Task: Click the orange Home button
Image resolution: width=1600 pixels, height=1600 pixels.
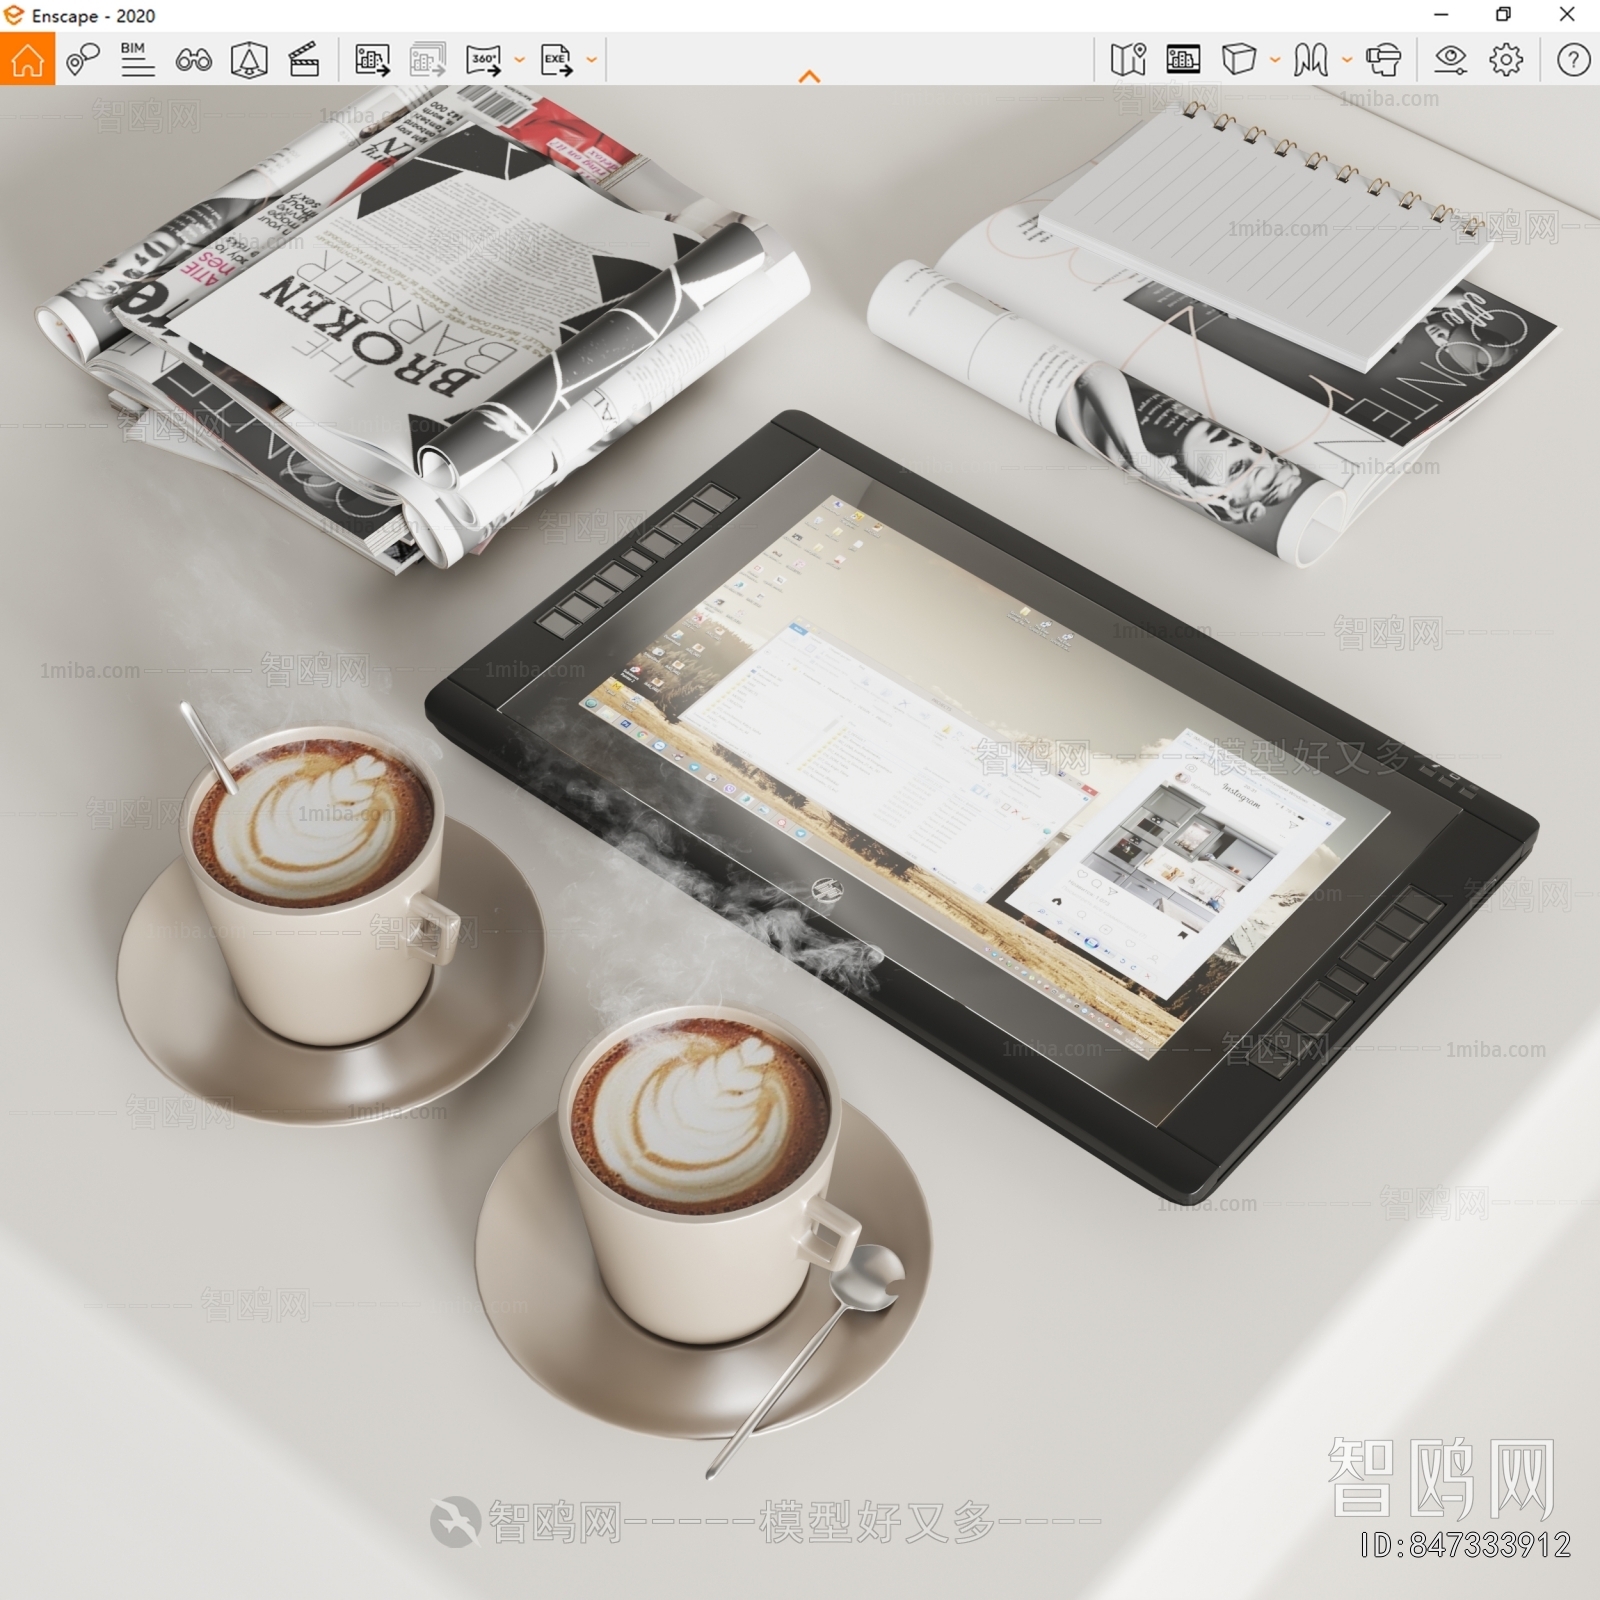Action: click(27, 59)
